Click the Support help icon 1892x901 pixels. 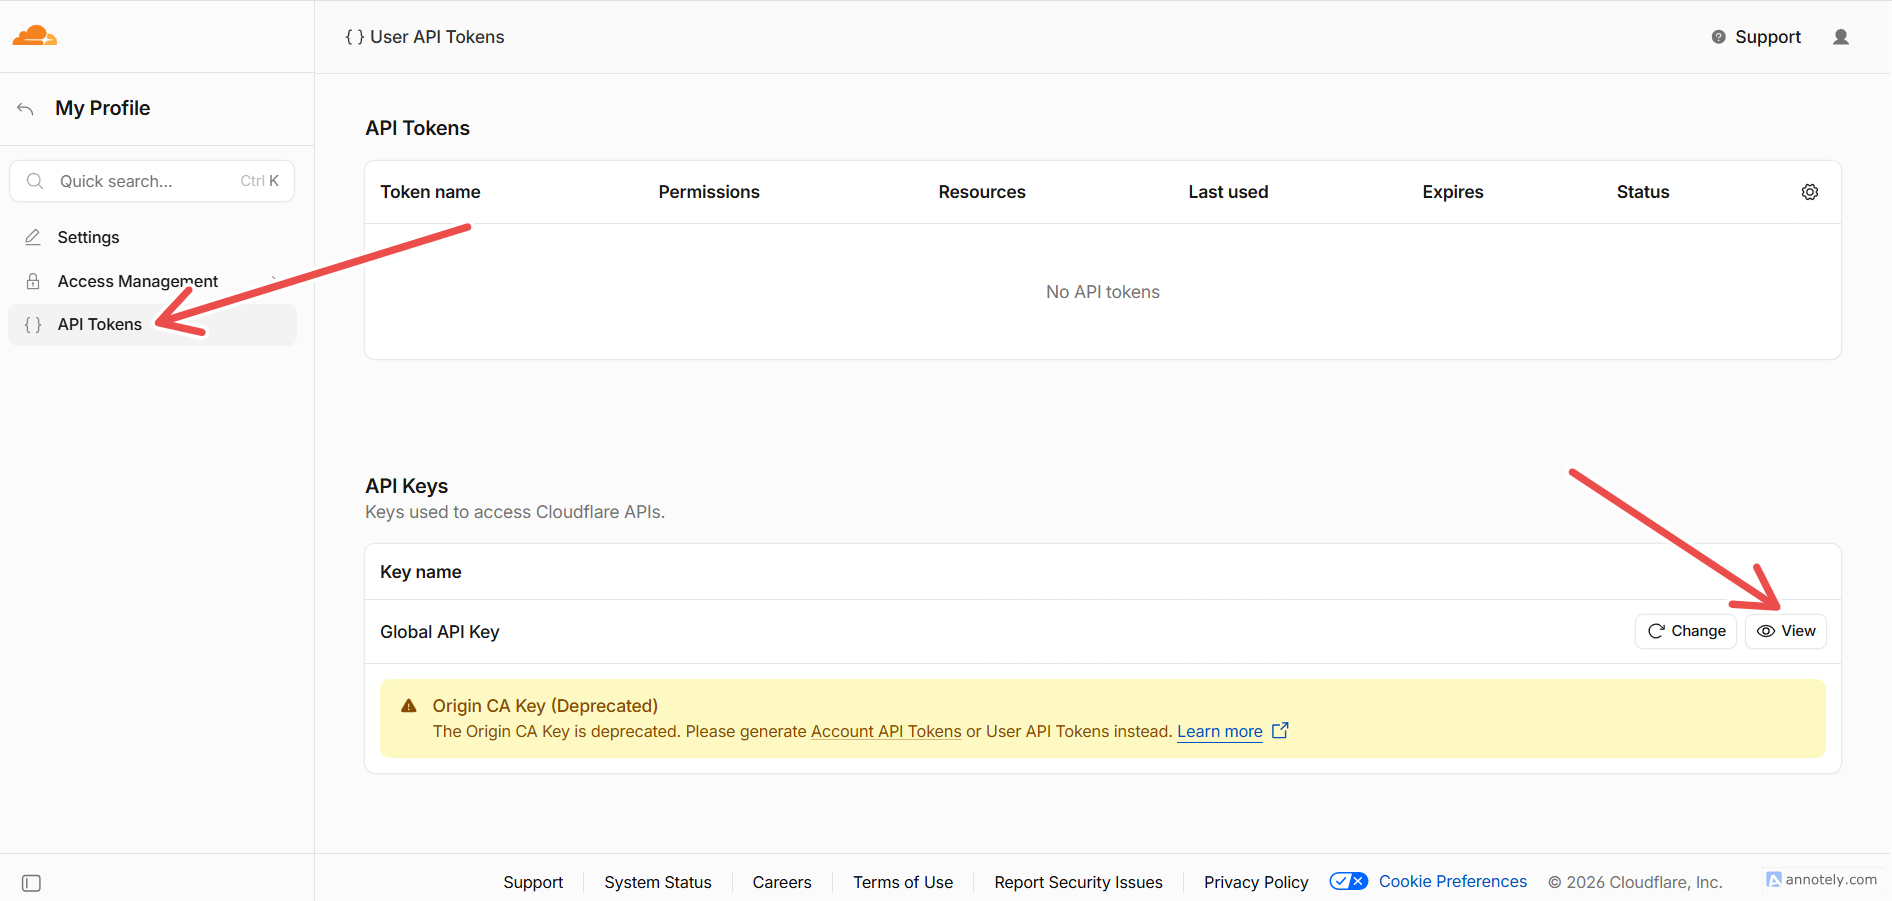1718,37
